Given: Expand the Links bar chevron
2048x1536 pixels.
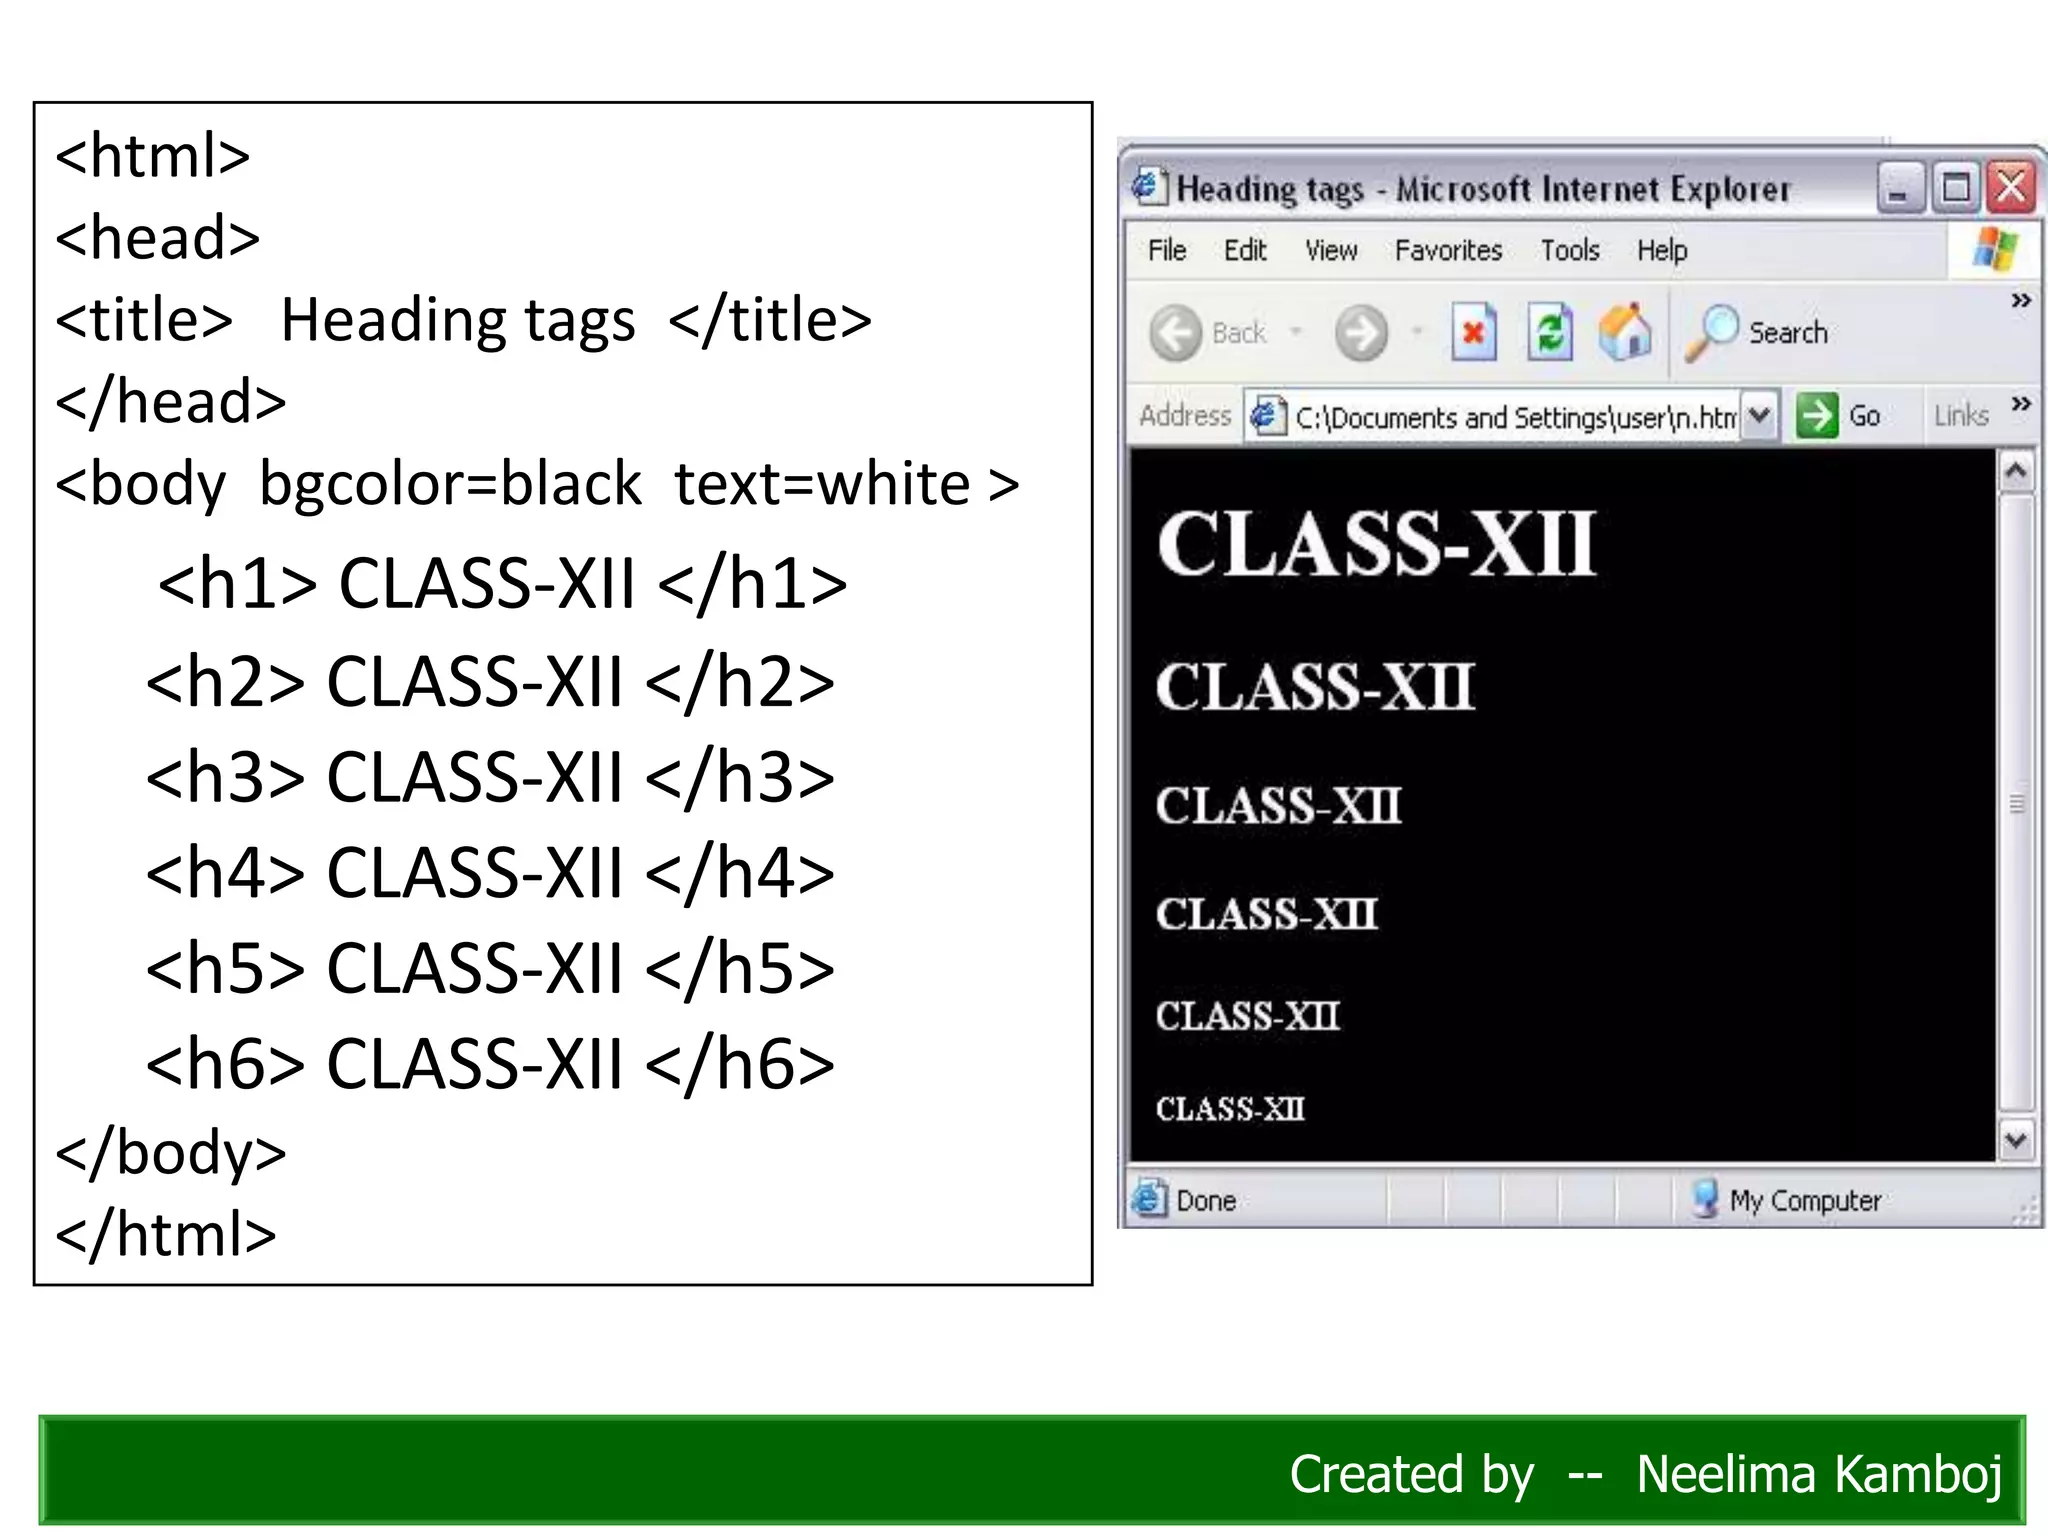Looking at the screenshot, I should pos(2022,404).
